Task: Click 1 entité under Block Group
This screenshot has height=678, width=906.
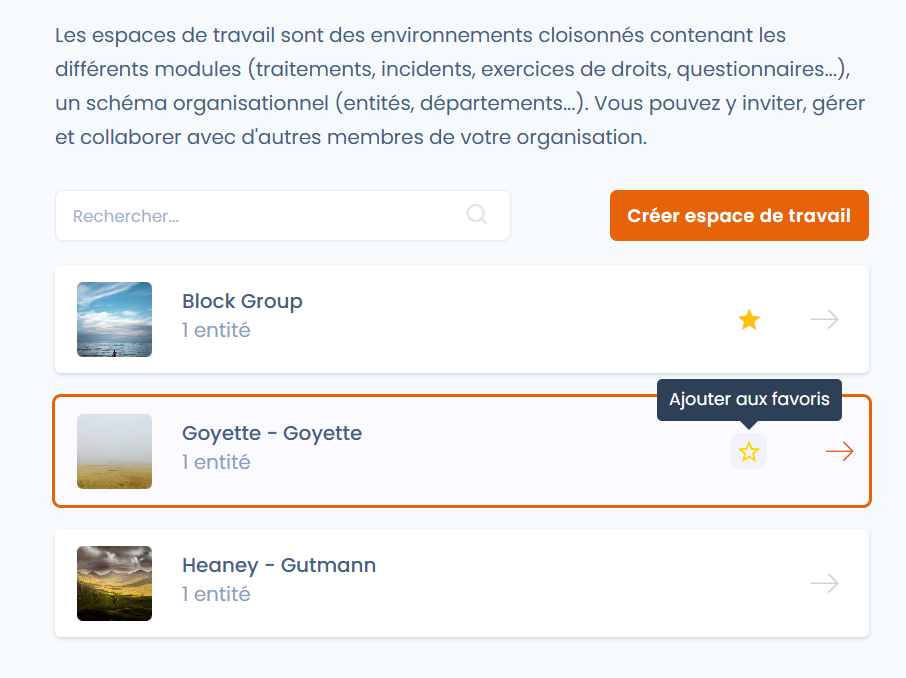Action: coord(216,330)
